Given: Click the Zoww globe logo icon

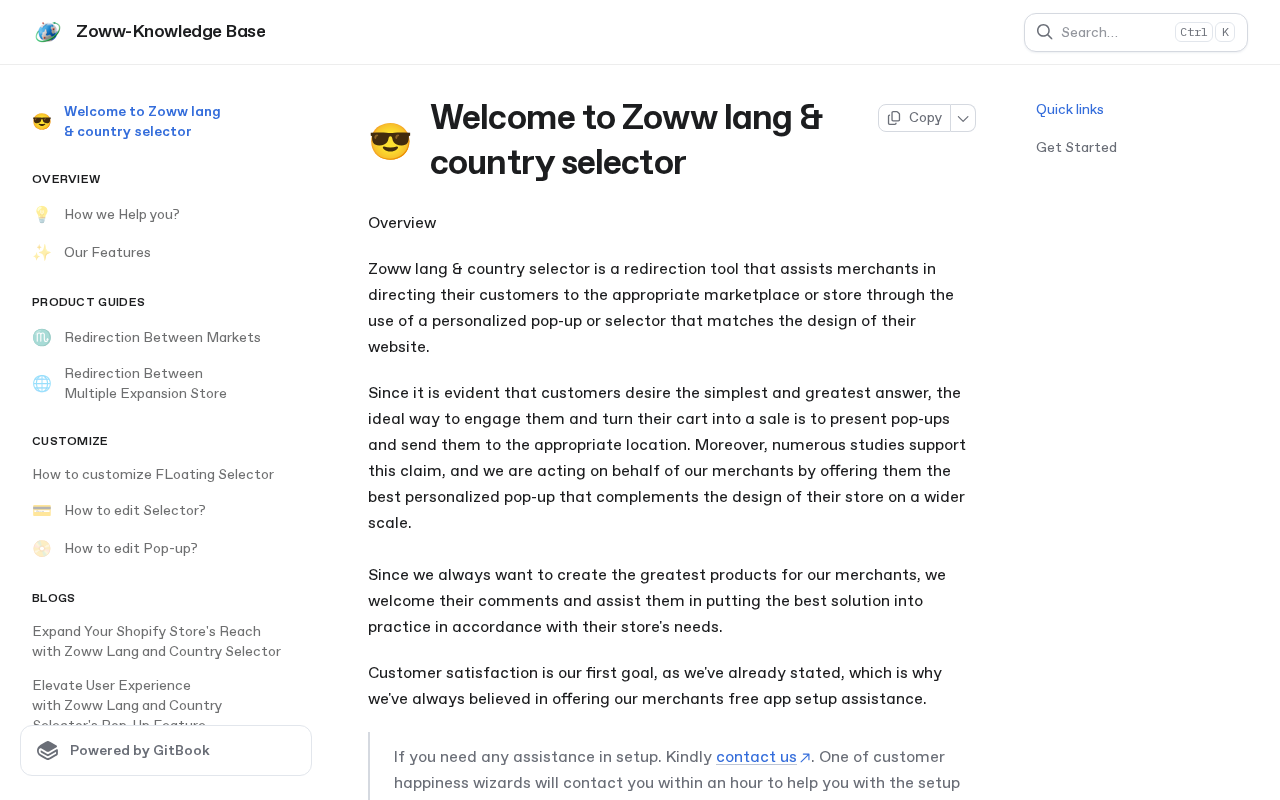Looking at the screenshot, I should tap(47, 32).
